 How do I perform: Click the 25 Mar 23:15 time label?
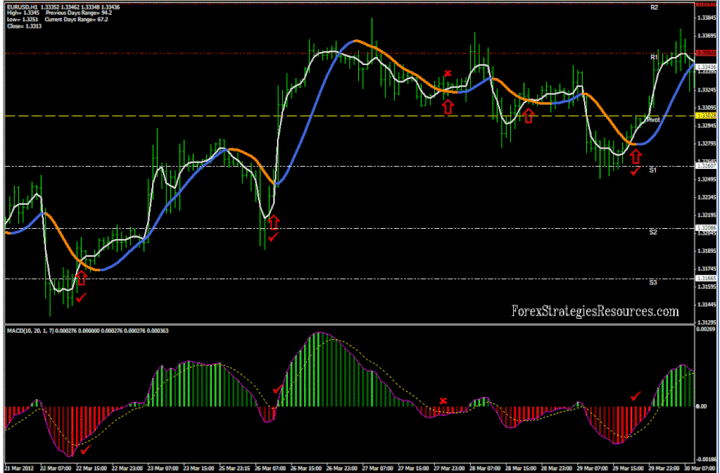click(235, 468)
